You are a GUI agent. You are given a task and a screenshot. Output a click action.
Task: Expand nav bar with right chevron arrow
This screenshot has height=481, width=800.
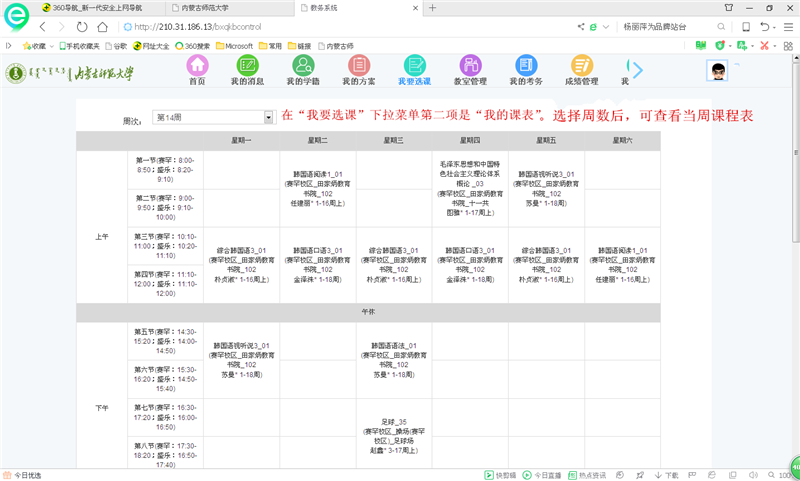(x=636, y=70)
